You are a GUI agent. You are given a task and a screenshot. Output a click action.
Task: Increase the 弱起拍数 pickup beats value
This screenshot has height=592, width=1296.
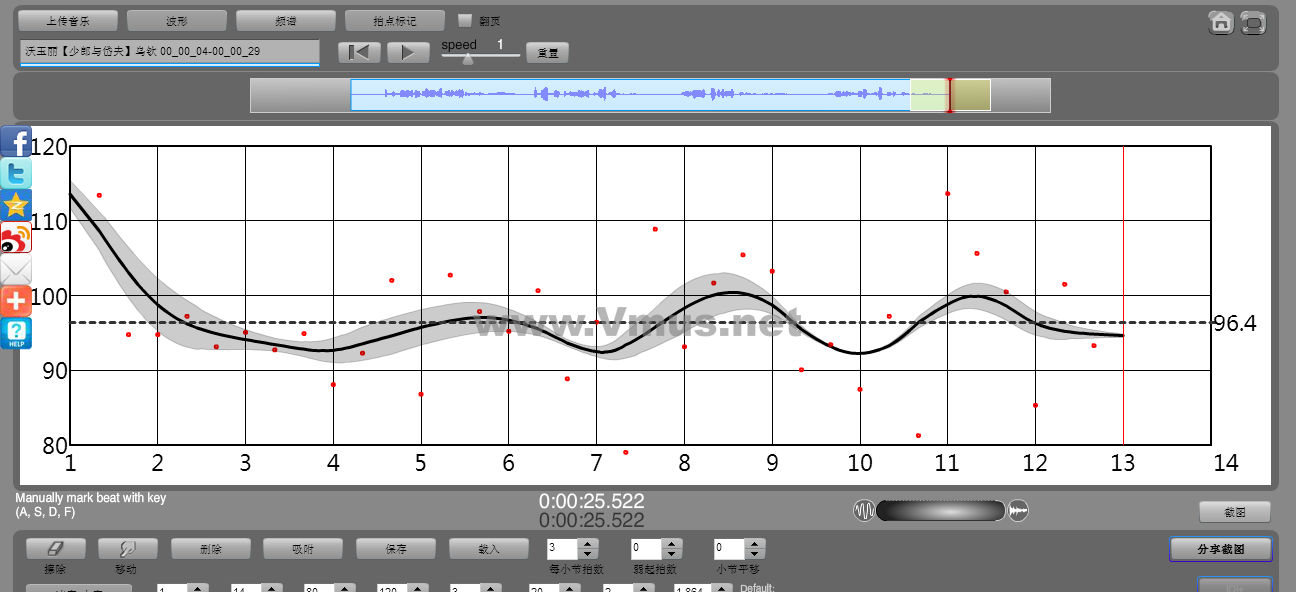(x=673, y=544)
